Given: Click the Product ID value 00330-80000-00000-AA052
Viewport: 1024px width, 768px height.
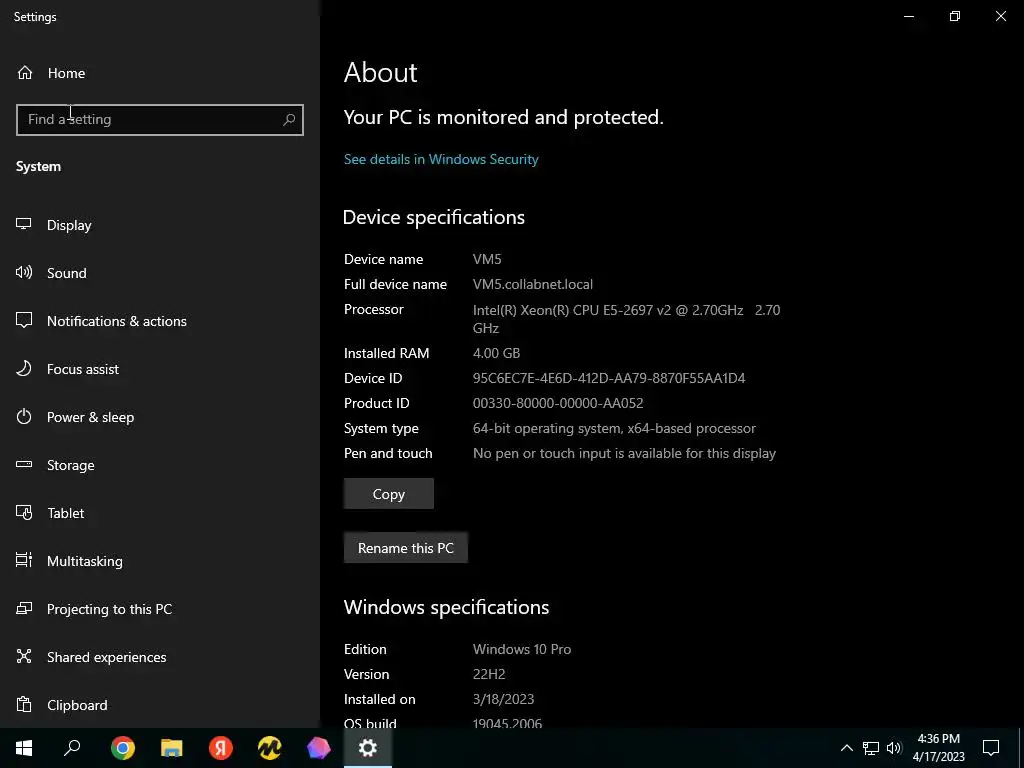Looking at the screenshot, I should click(558, 403).
